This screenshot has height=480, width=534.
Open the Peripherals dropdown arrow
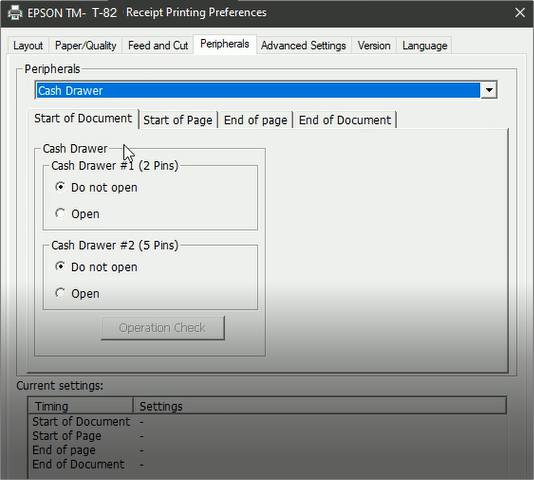click(x=489, y=90)
